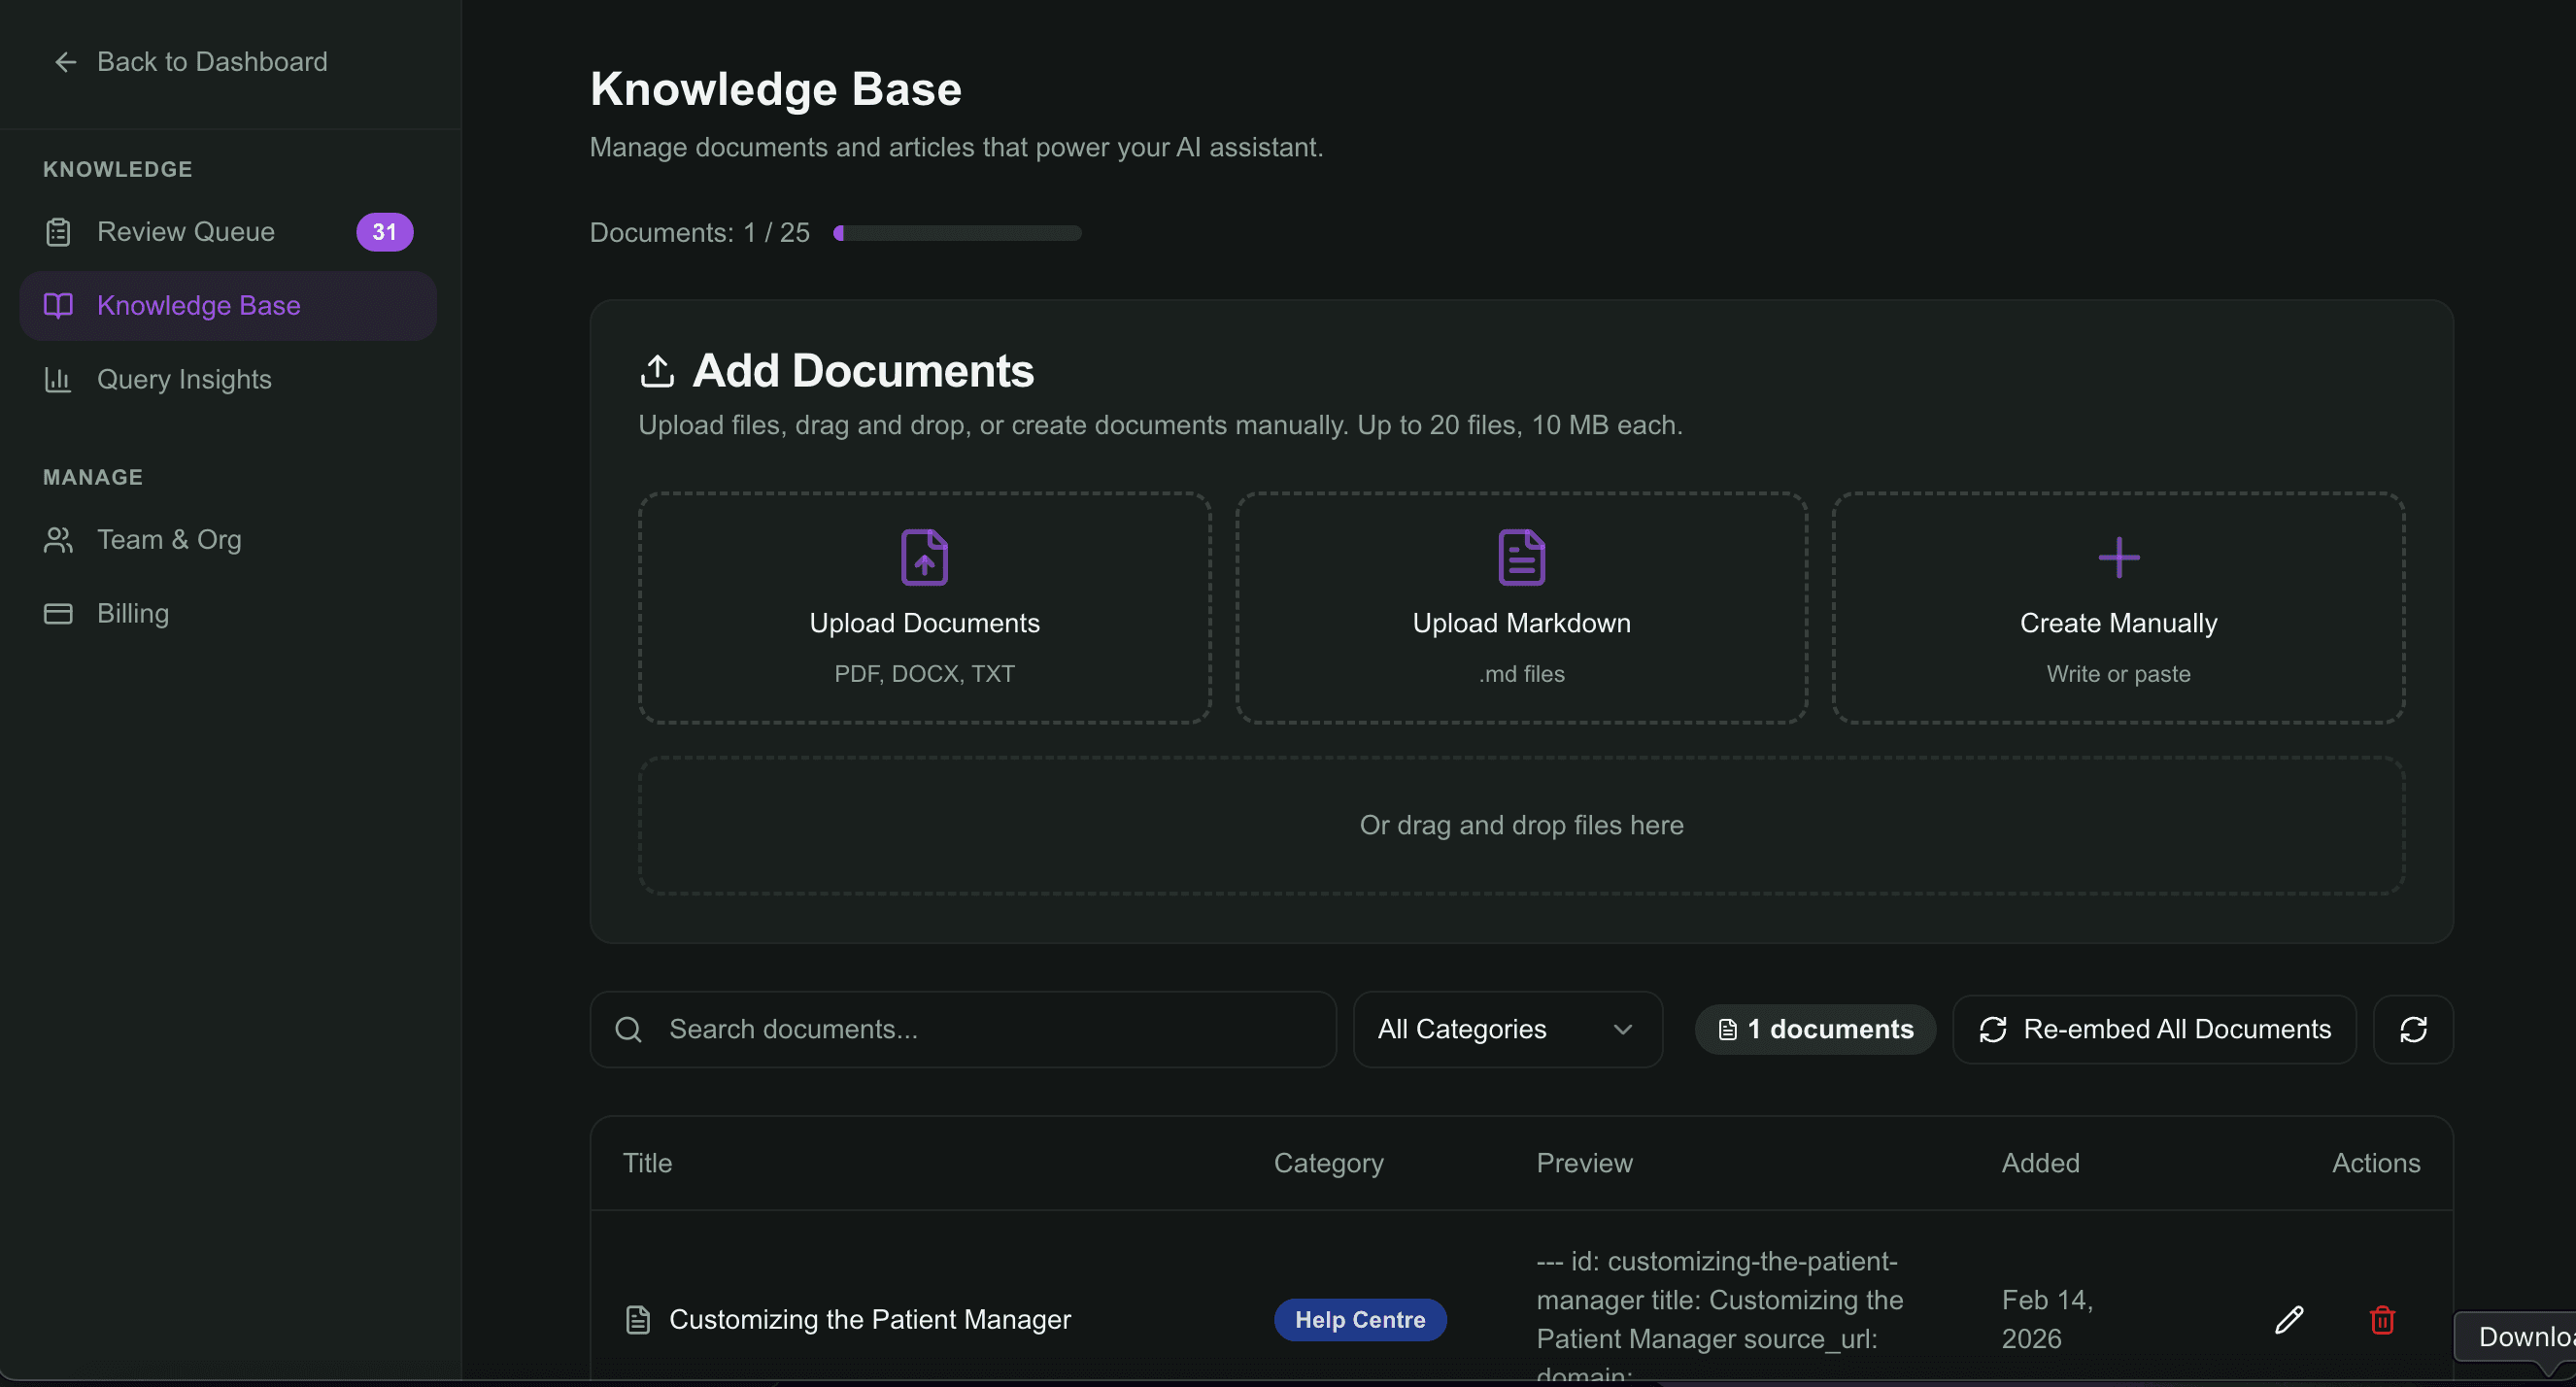Open the Review Queue section
The image size is (2576, 1387).
[185, 231]
